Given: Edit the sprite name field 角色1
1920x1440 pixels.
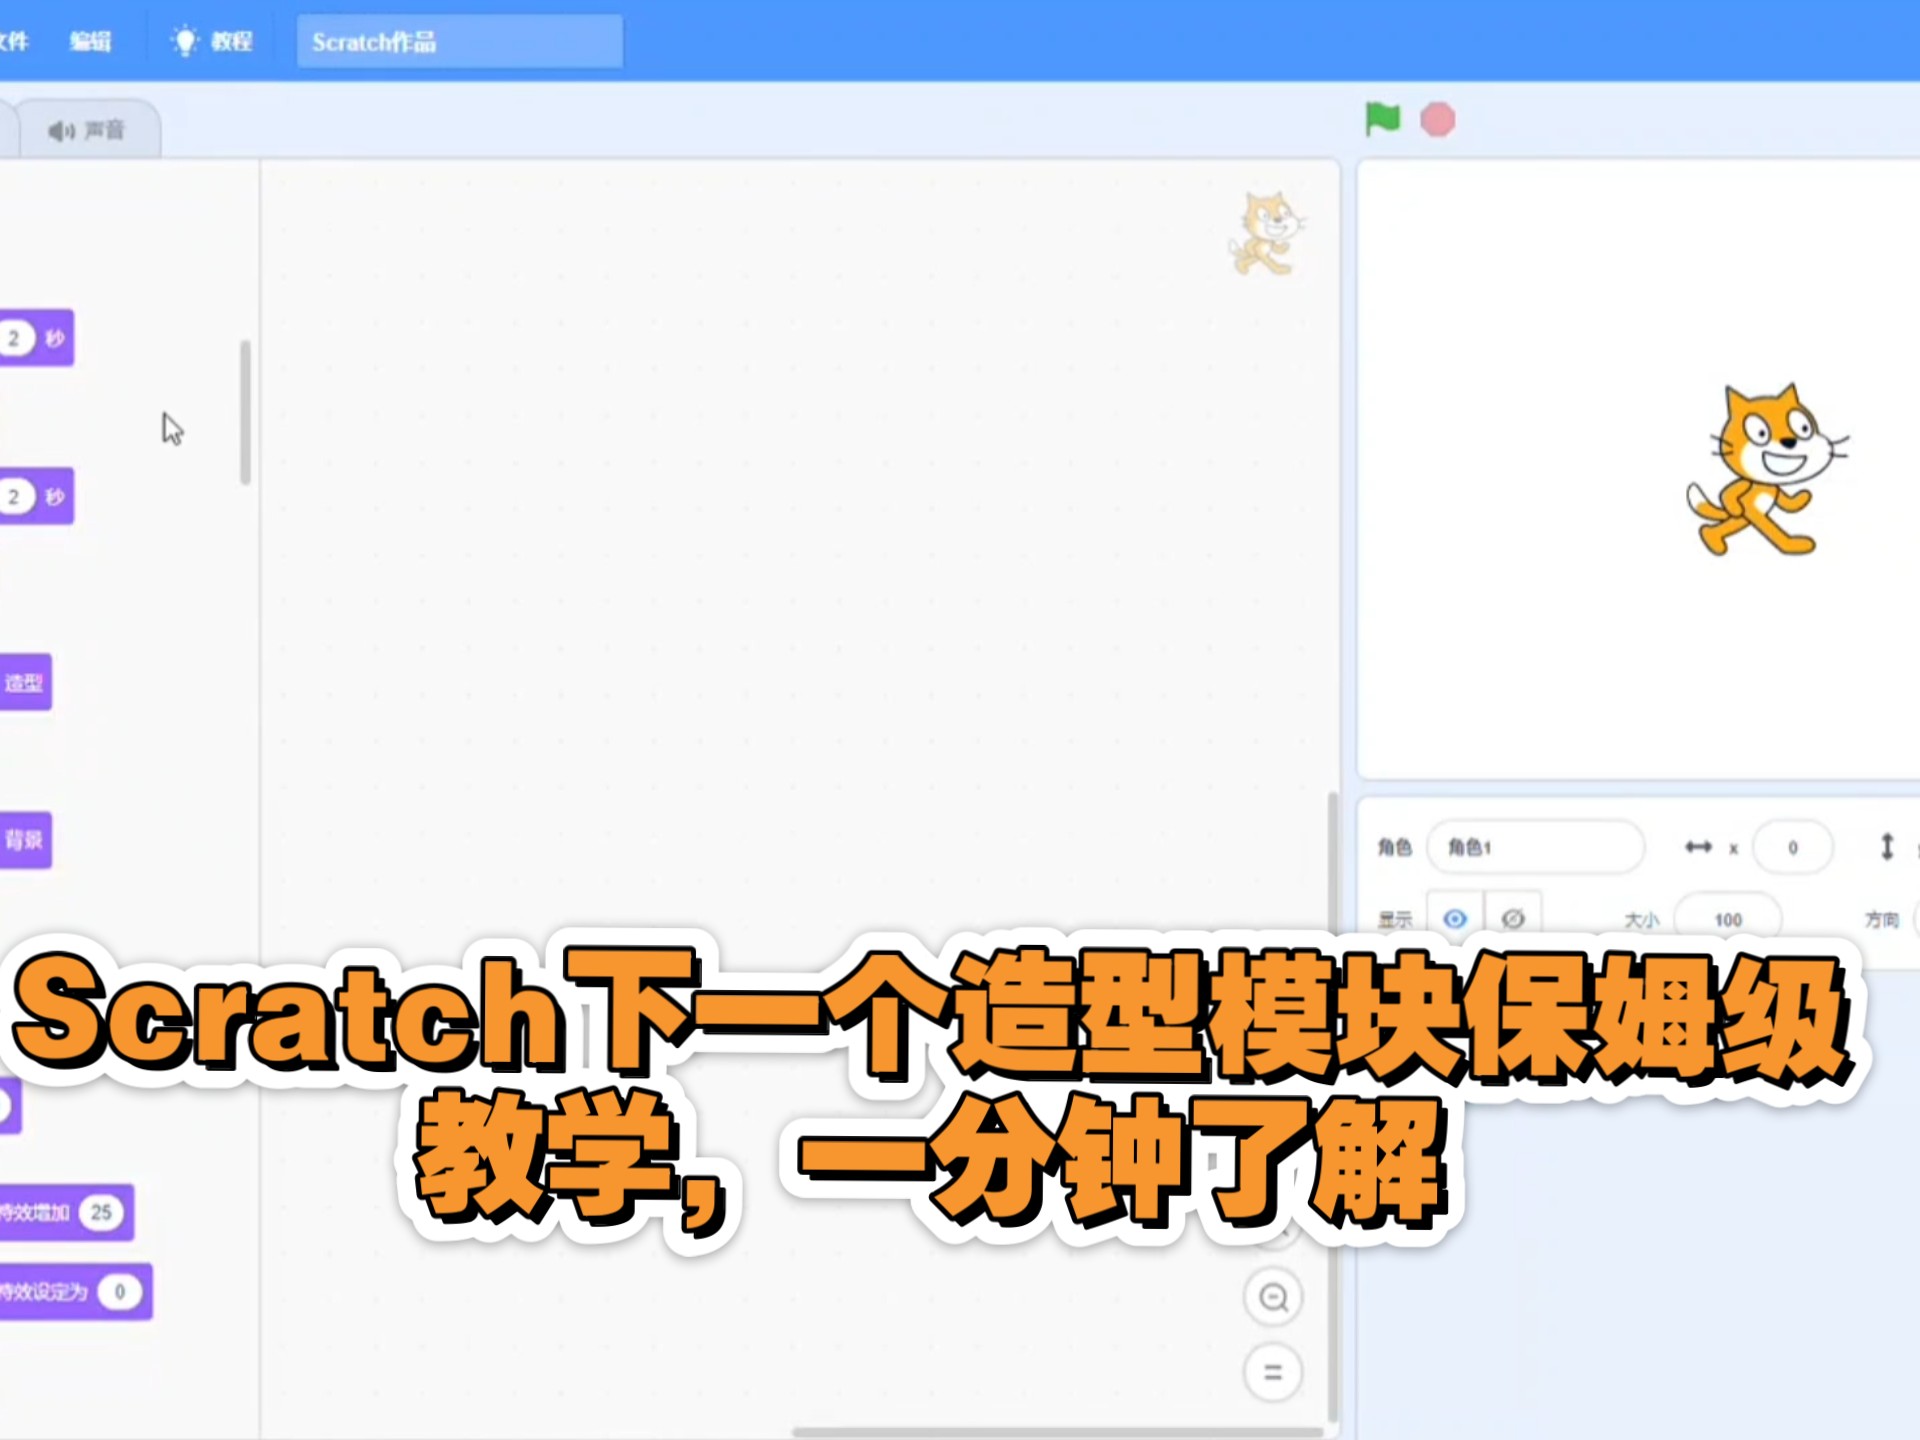Looking at the screenshot, I should 1535,847.
